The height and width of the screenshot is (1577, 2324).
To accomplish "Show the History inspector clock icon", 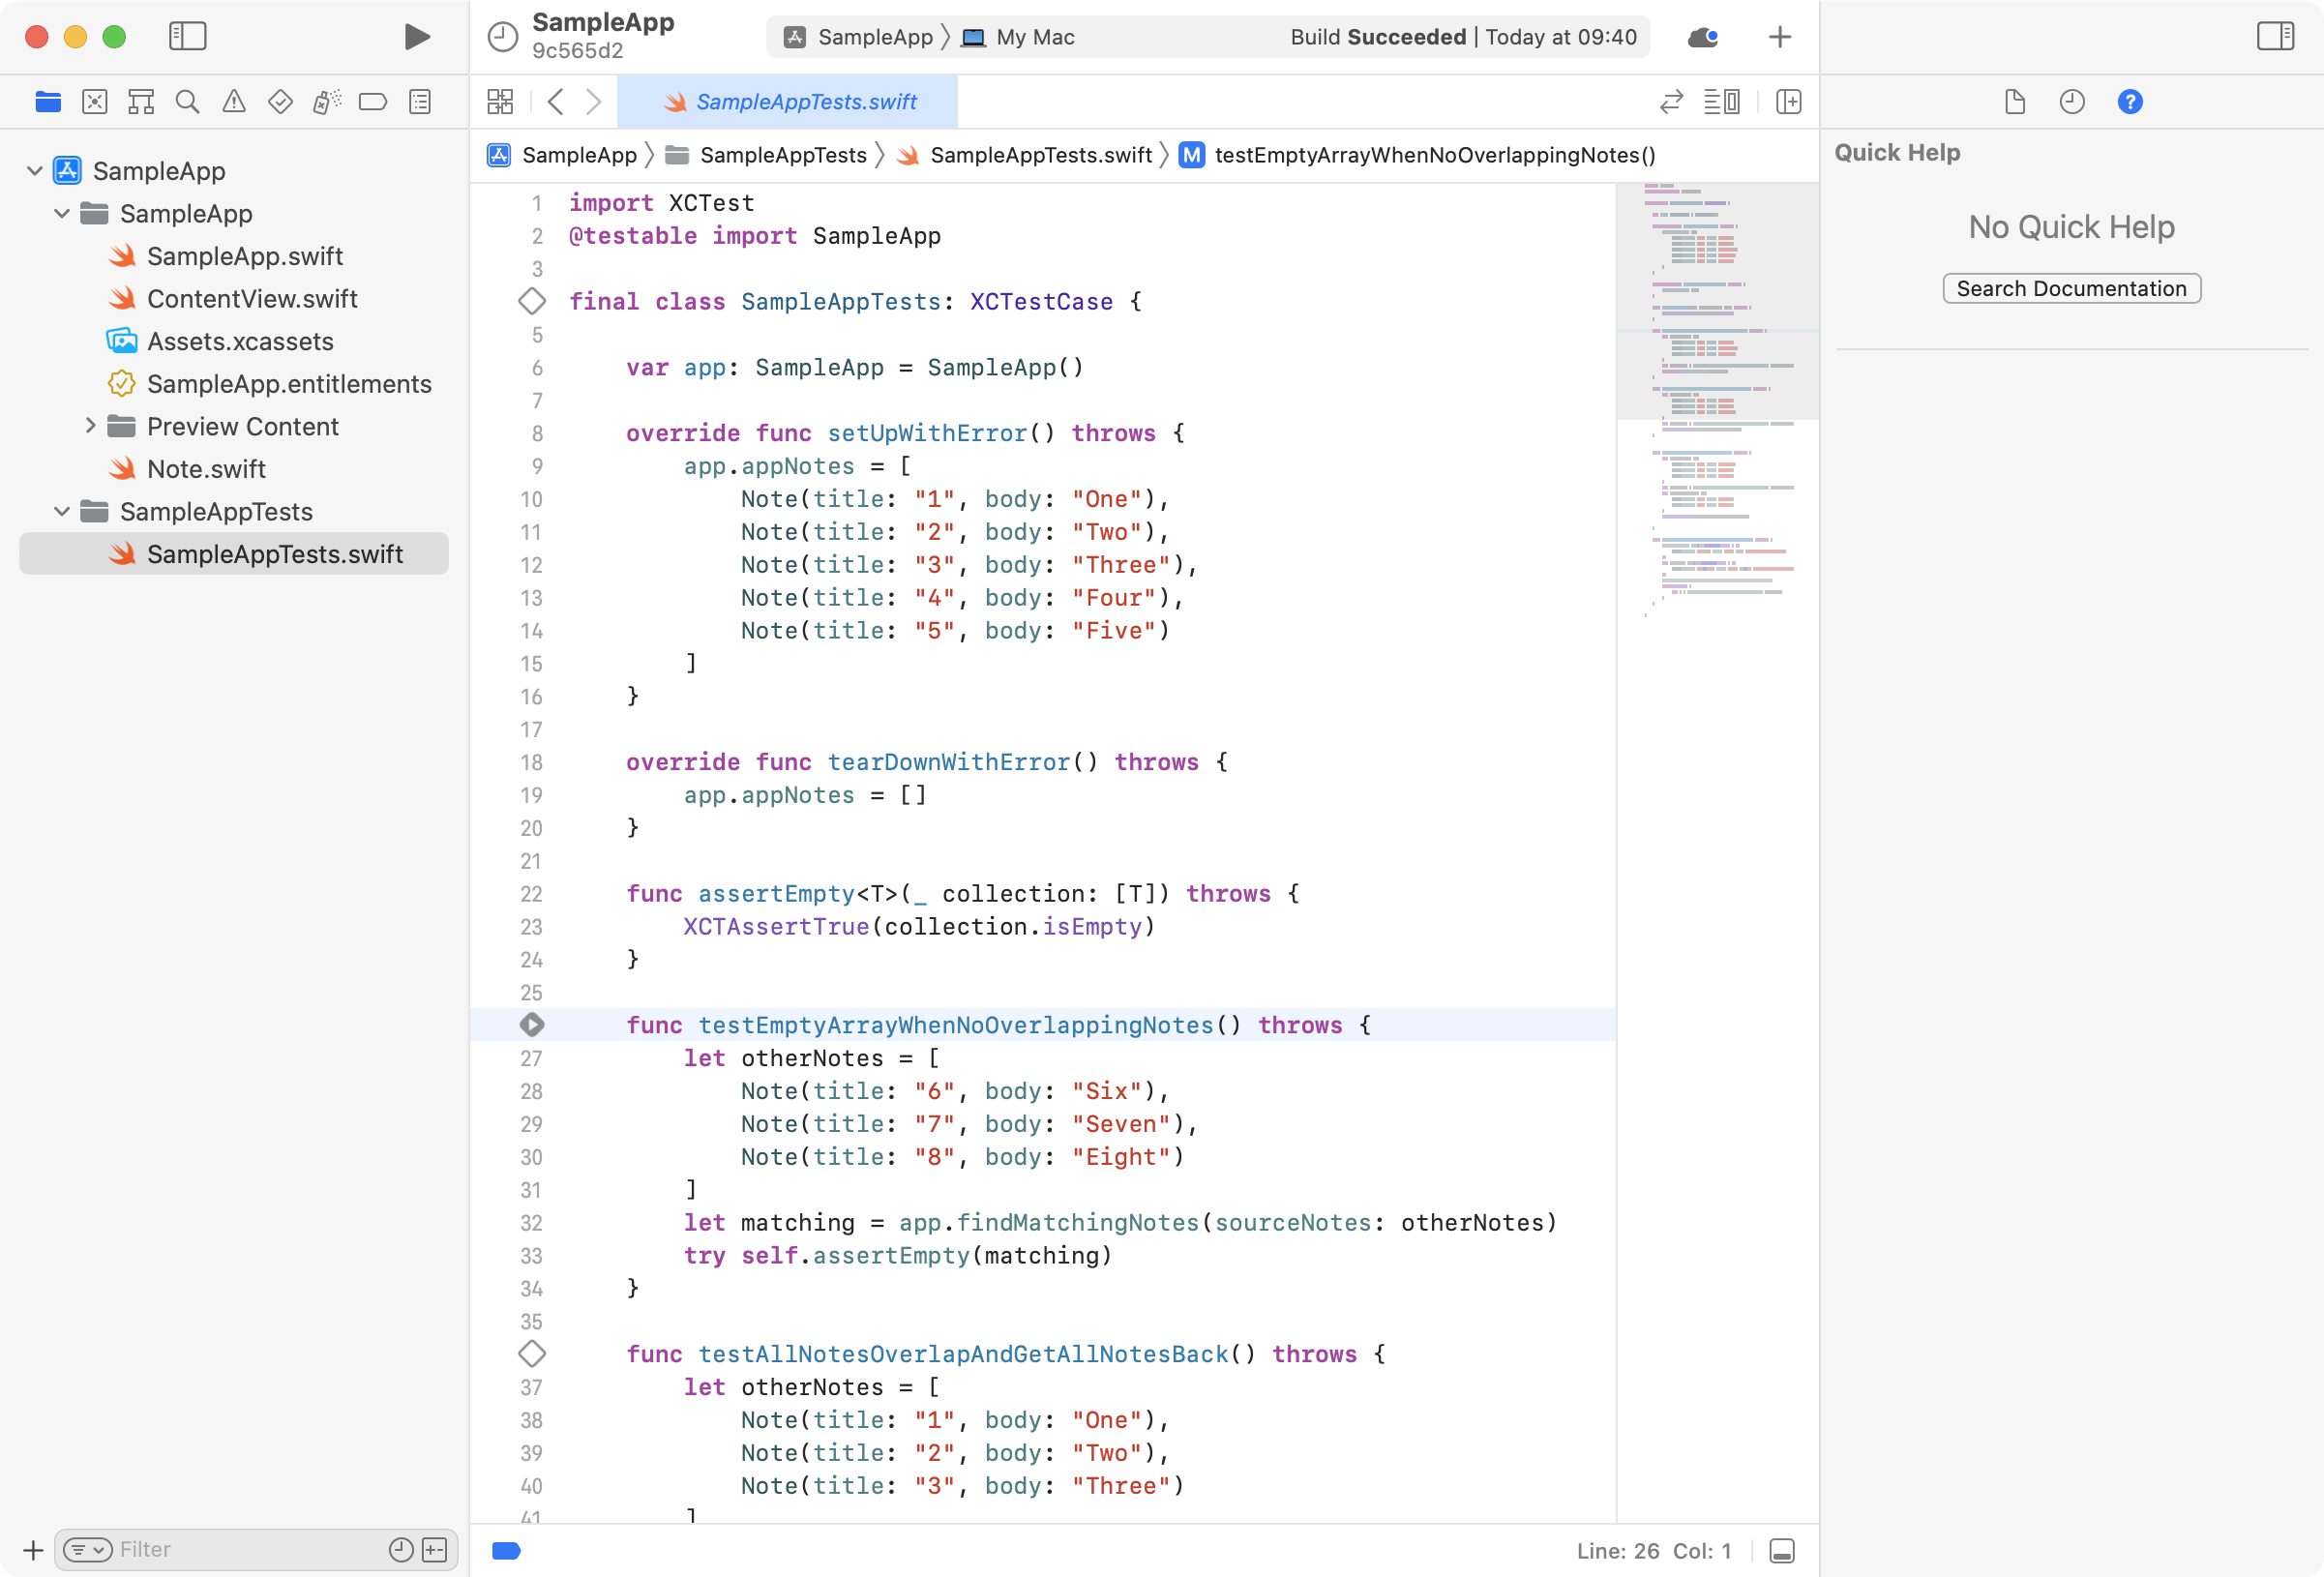I will (x=2071, y=101).
